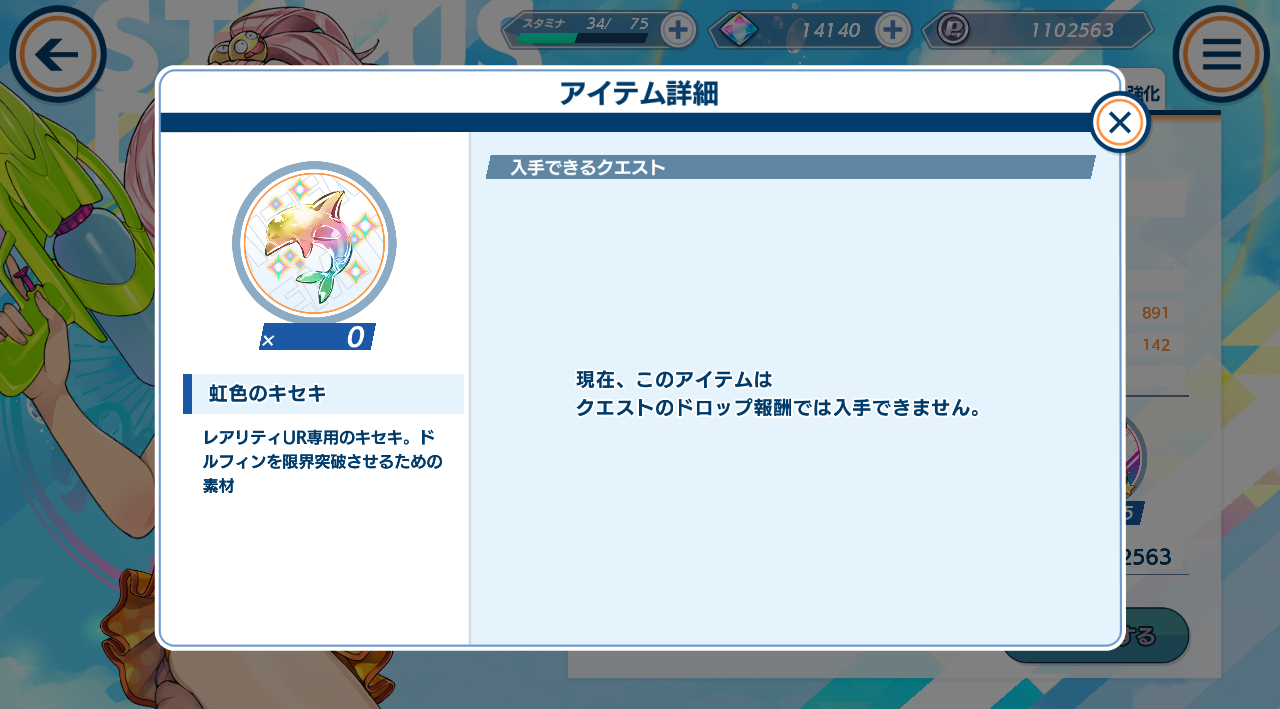Image resolution: width=1280 pixels, height=709 pixels.
Task: Add stamina with the plus button
Action: point(678,30)
